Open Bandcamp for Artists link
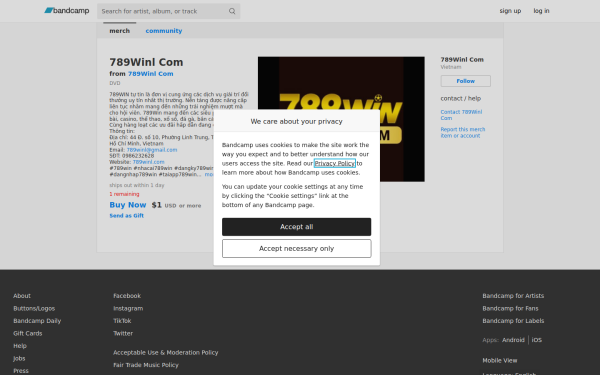Image resolution: width=600 pixels, height=375 pixels. [x=513, y=296]
